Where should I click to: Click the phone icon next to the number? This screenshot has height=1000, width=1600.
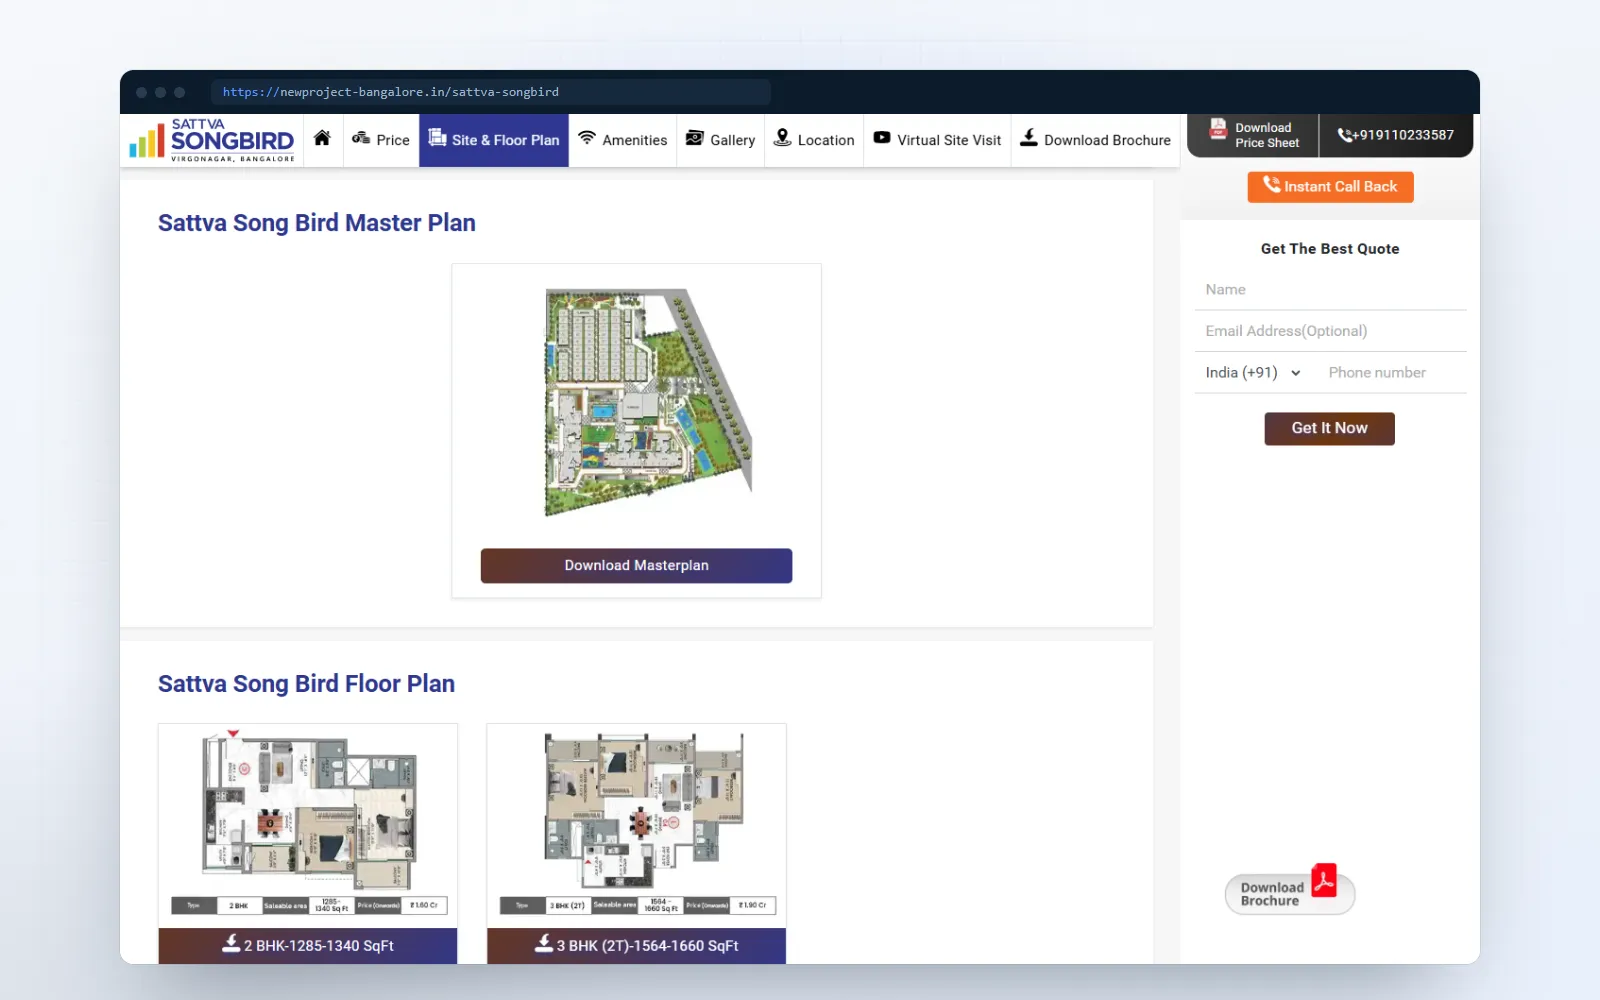pos(1345,135)
